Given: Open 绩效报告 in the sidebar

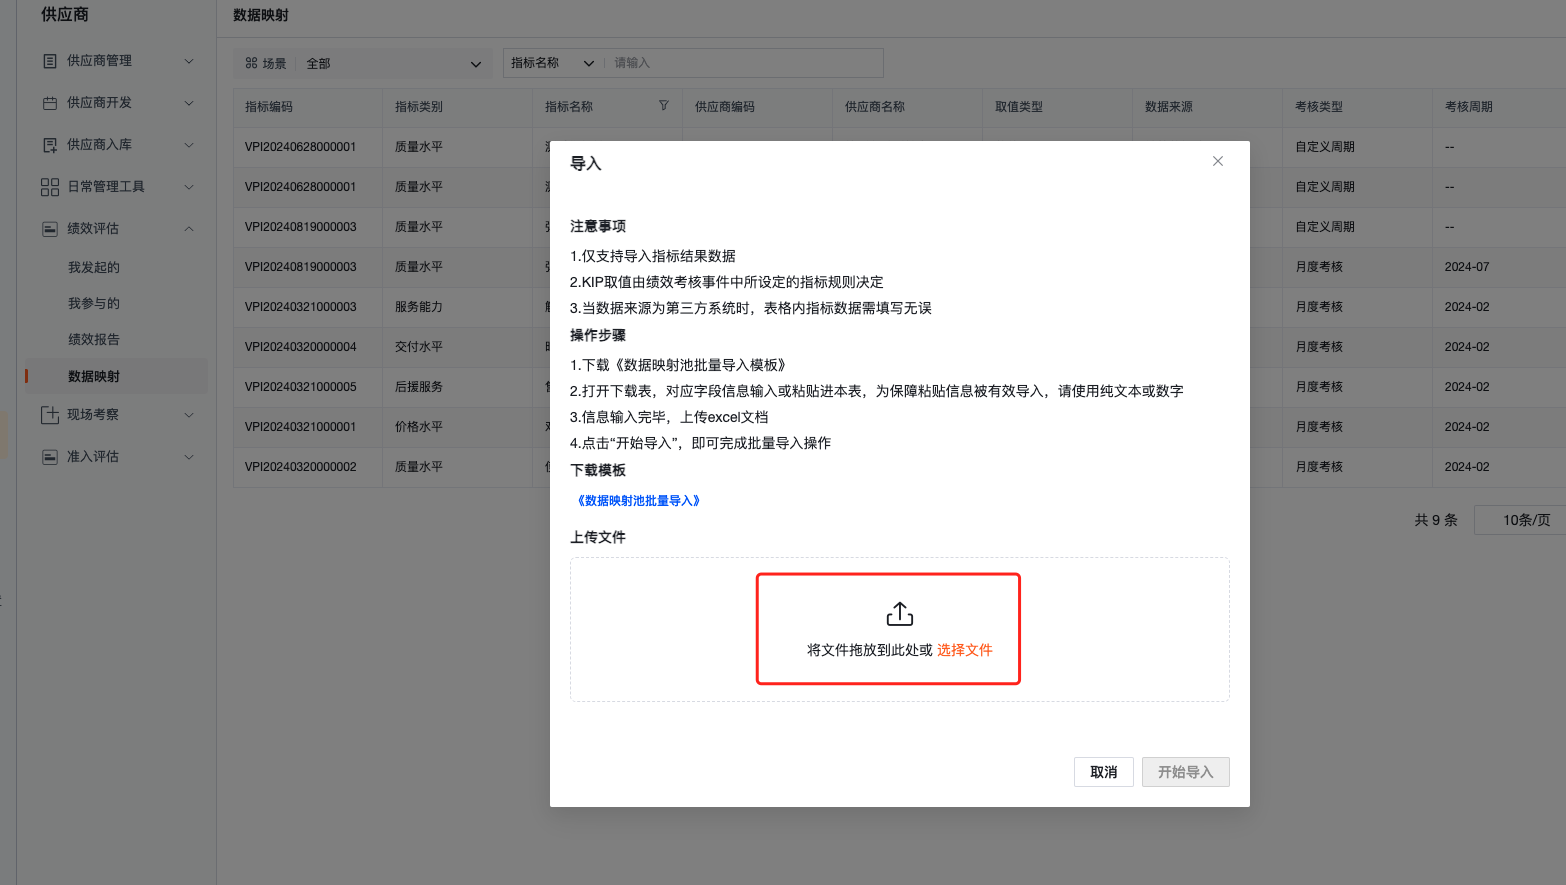Looking at the screenshot, I should tap(94, 339).
